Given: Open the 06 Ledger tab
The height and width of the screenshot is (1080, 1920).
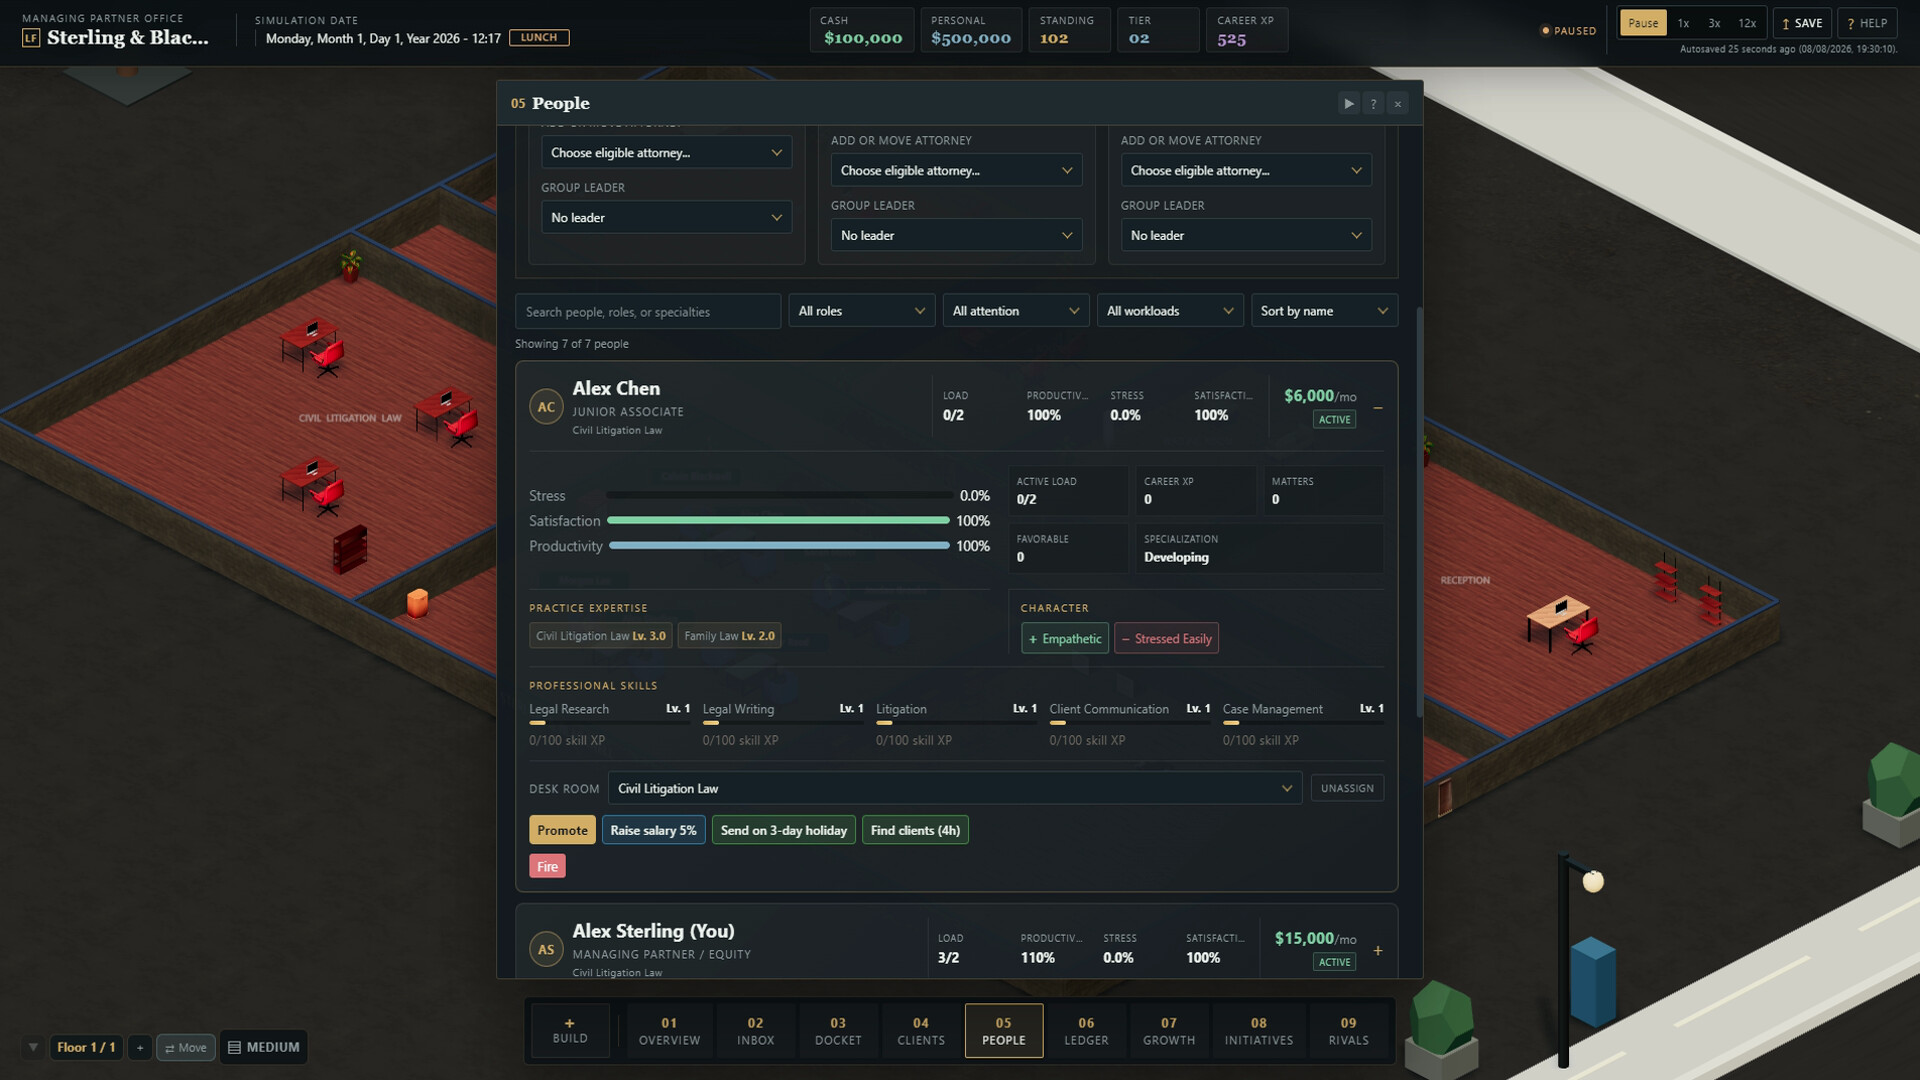Looking at the screenshot, I should pyautogui.click(x=1086, y=1030).
